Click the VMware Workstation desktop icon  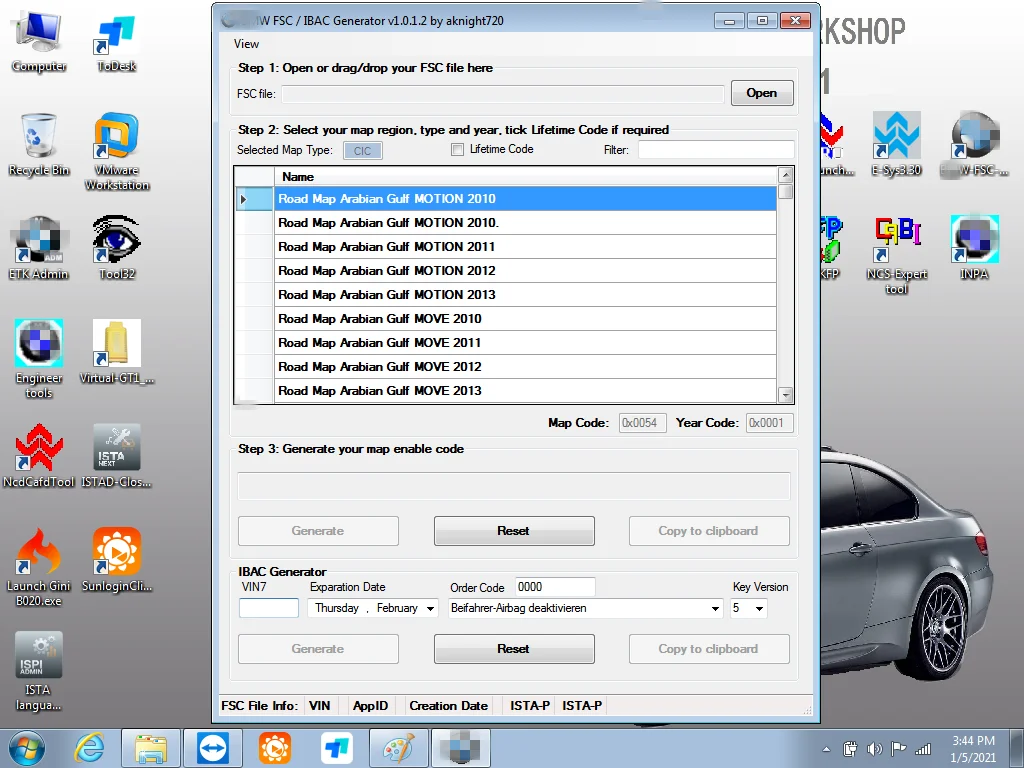116,152
